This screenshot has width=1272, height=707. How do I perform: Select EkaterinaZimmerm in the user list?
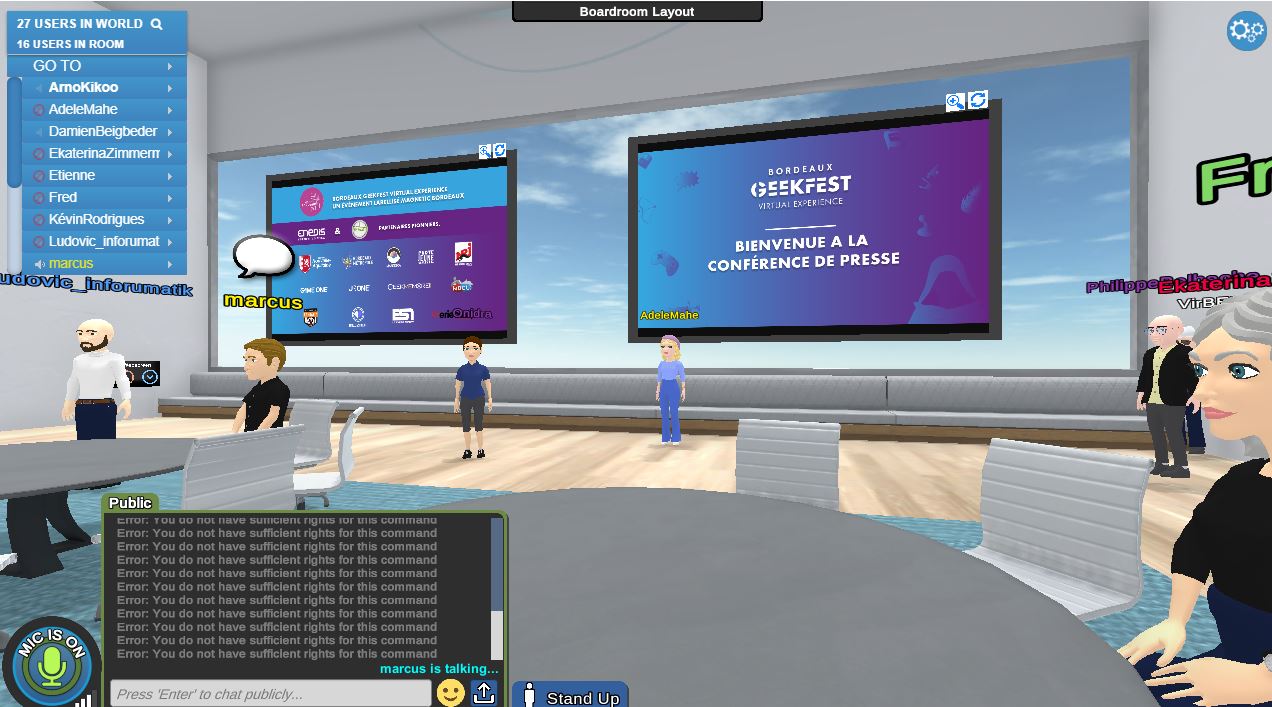104,154
